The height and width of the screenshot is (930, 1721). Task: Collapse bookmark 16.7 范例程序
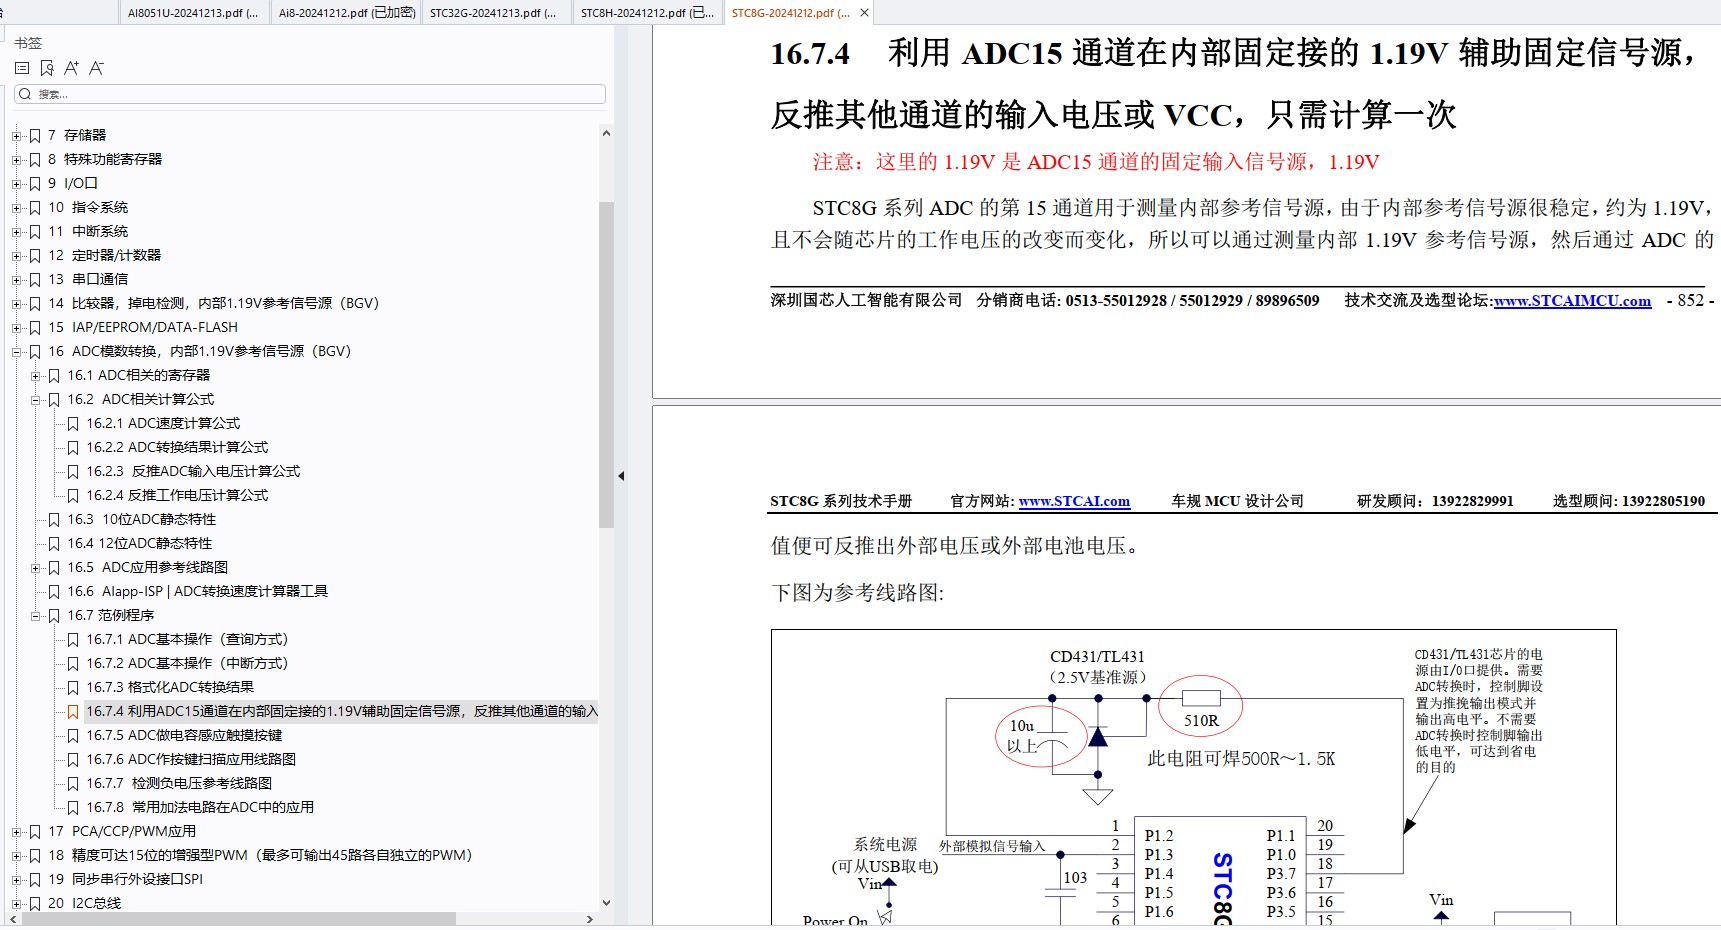point(35,615)
